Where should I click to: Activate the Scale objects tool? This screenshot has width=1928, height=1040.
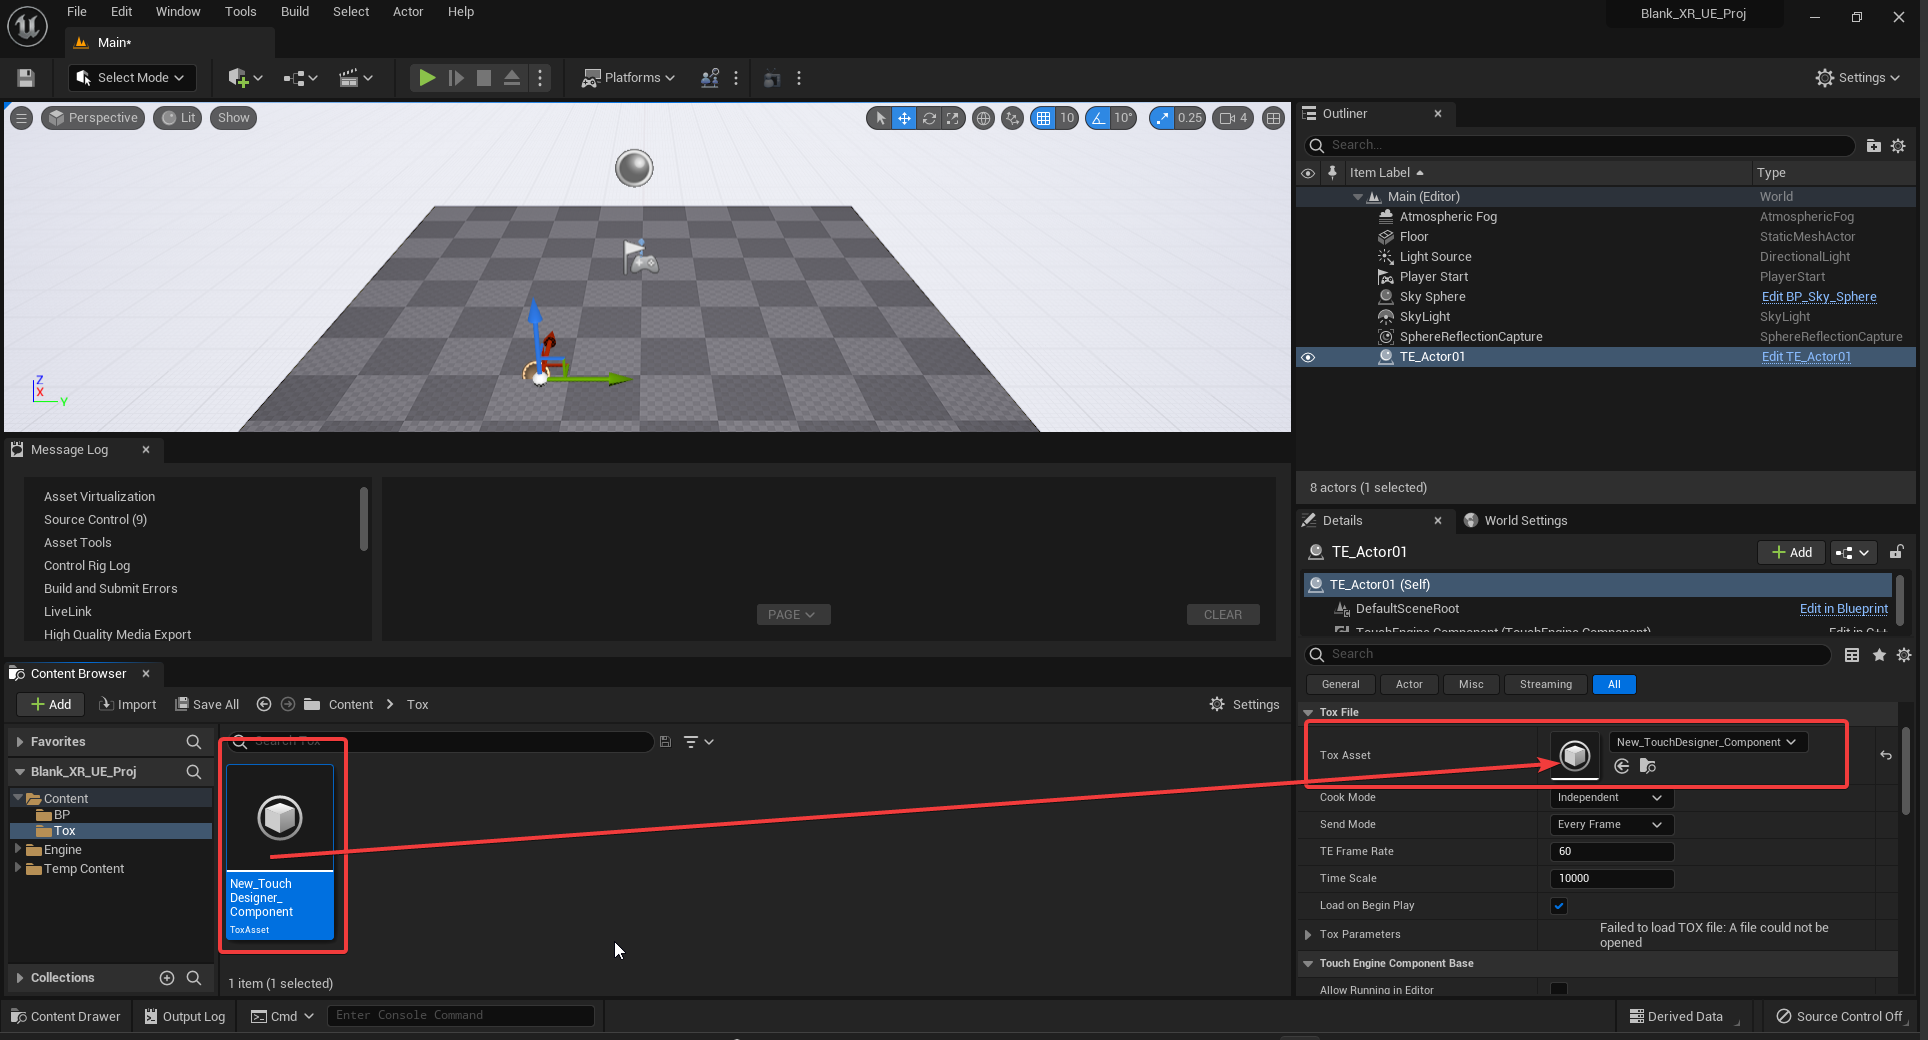(953, 118)
